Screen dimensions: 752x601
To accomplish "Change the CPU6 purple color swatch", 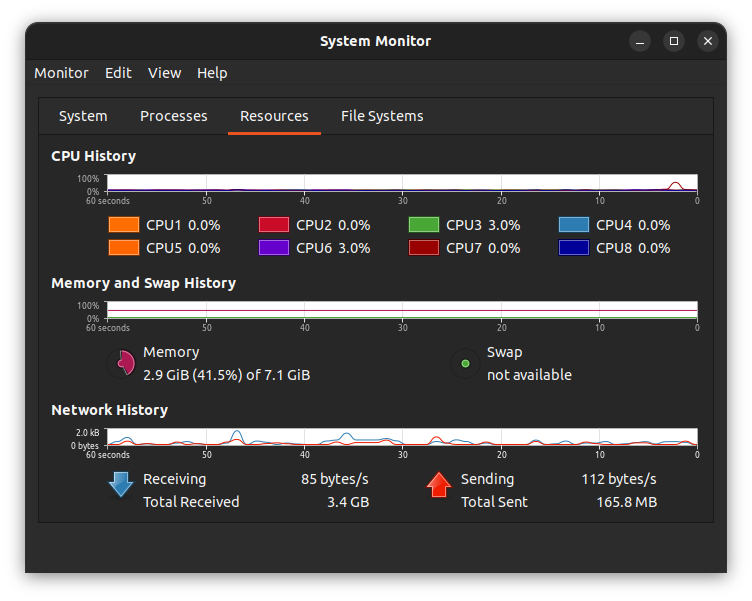I will pos(273,248).
